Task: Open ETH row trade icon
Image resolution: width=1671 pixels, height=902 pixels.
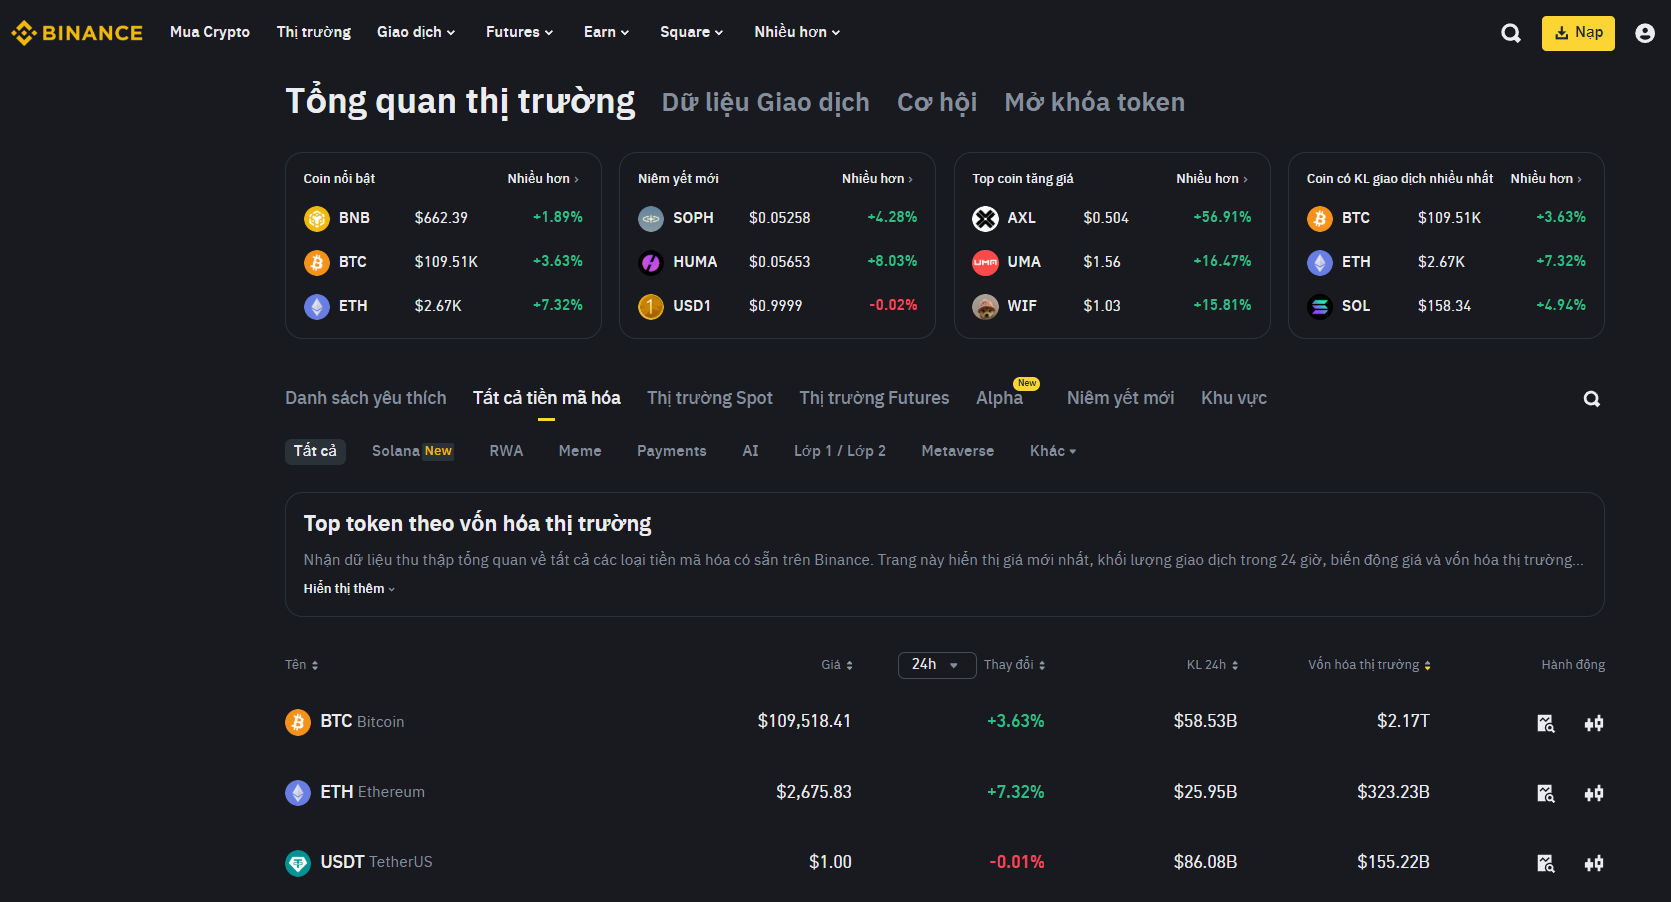Action: pos(1594,793)
